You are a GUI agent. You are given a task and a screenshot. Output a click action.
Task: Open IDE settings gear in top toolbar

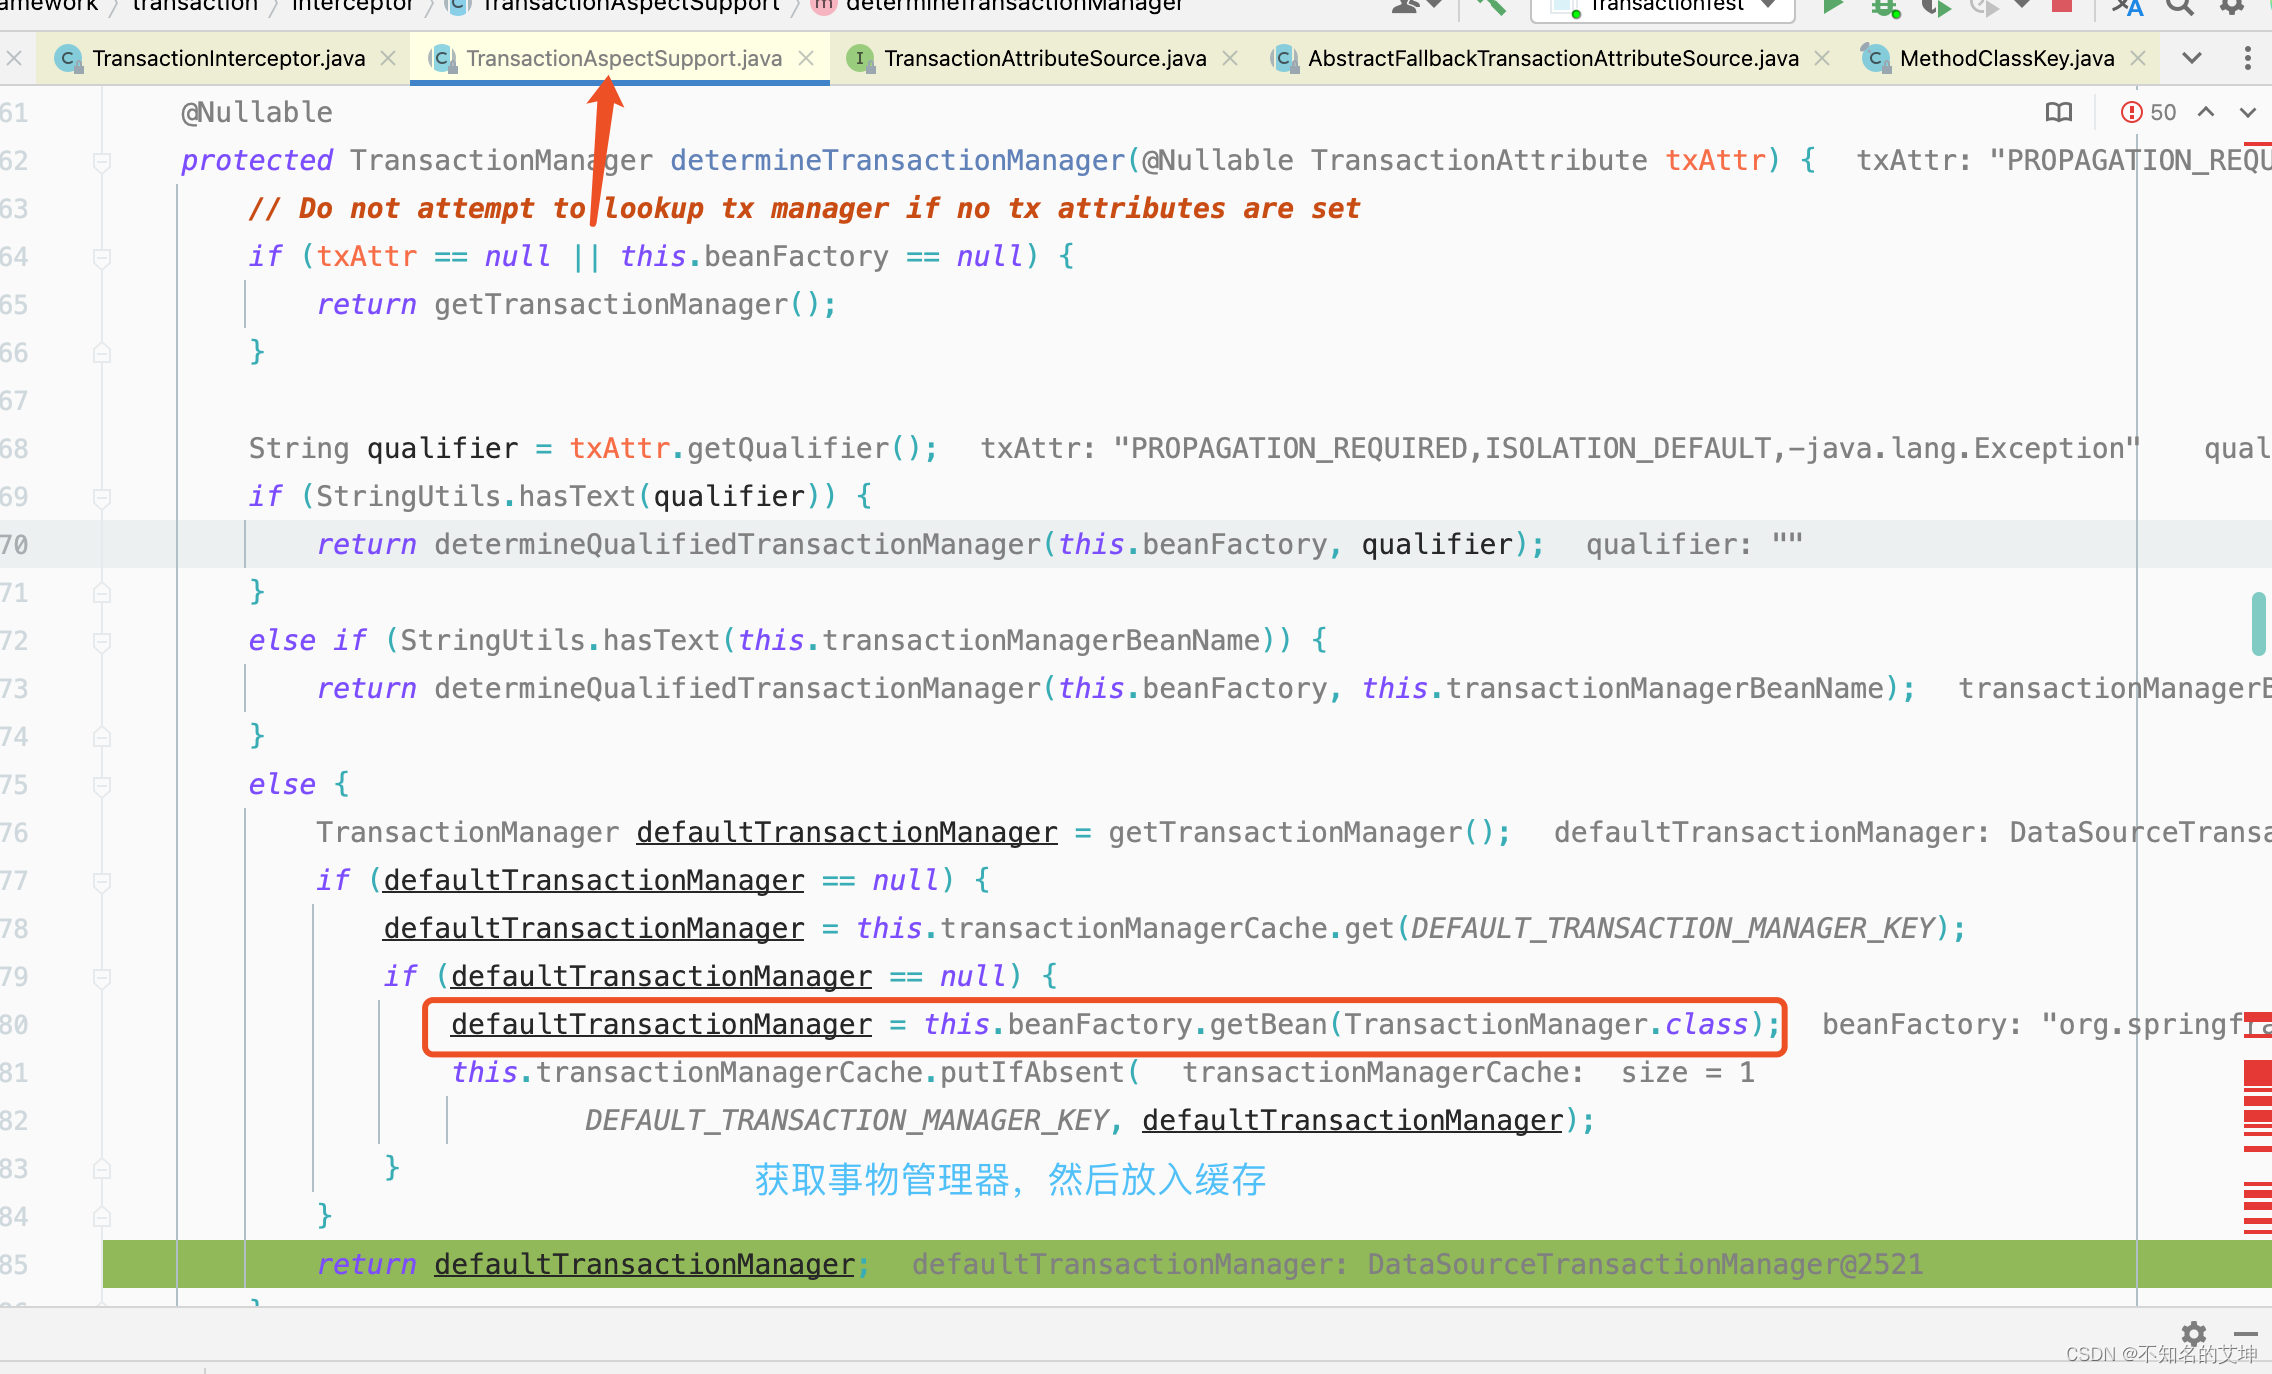[2232, 6]
